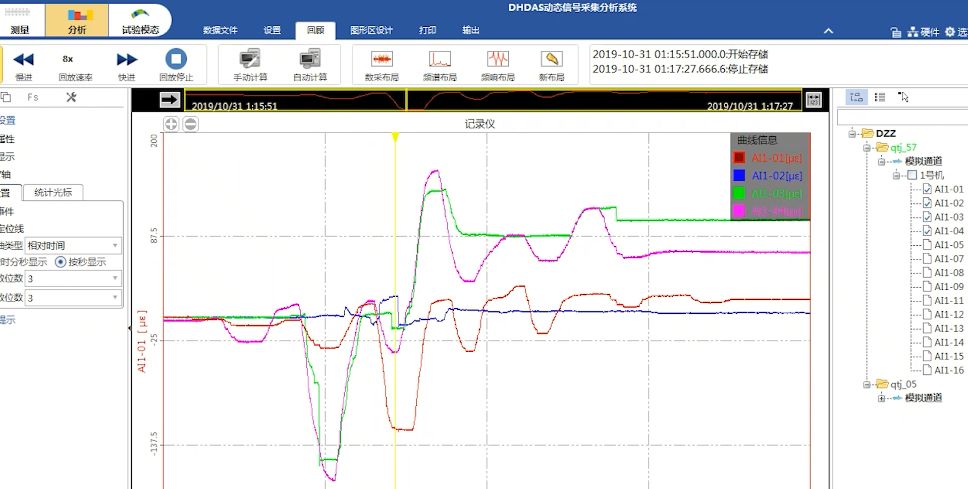This screenshot has height=489, width=968.
Task: Uncheck channel AI1-02 checkbox
Action: click(927, 203)
